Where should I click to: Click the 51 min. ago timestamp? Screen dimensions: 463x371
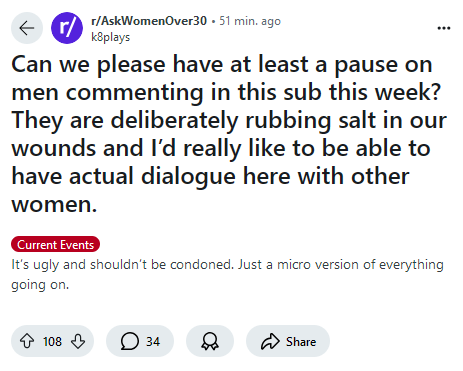(x=250, y=21)
